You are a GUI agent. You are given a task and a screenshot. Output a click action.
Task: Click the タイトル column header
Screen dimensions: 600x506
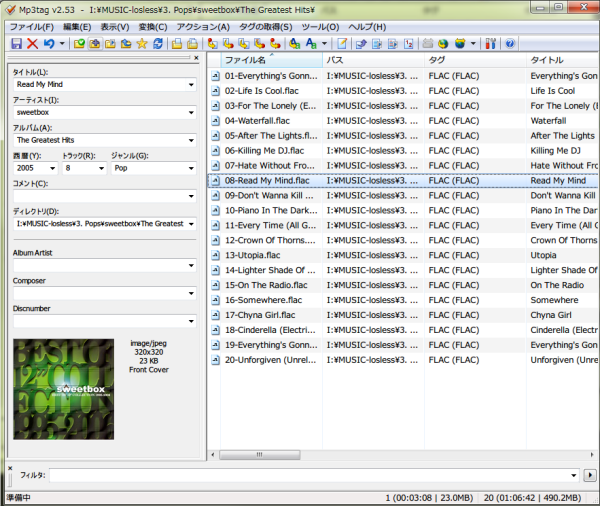[560, 61]
